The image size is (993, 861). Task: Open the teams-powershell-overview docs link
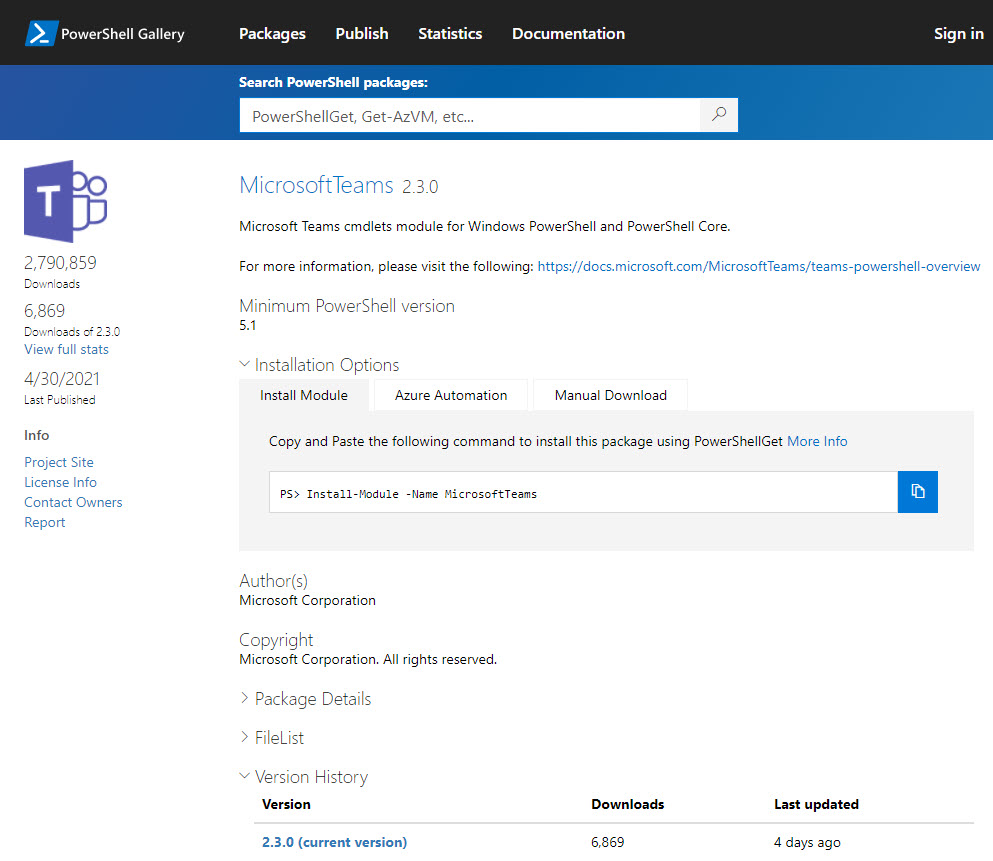click(759, 267)
